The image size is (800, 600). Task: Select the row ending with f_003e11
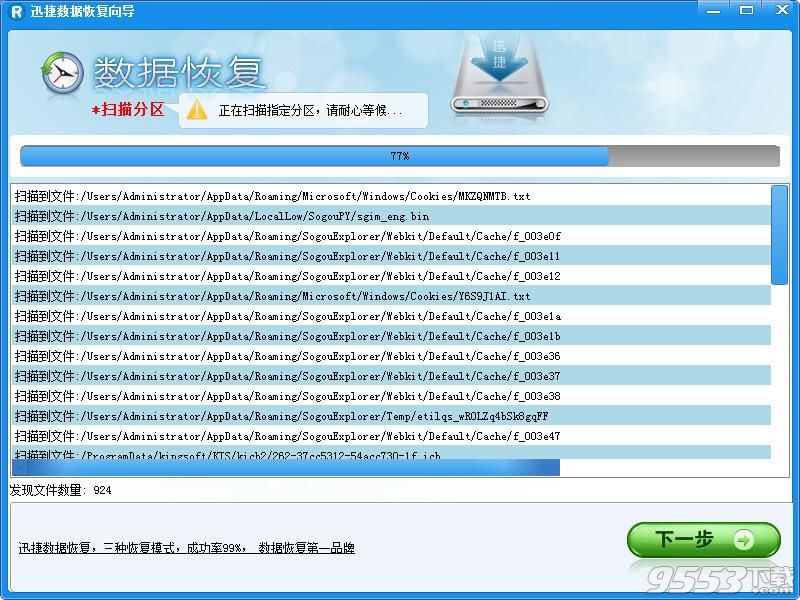point(391,256)
